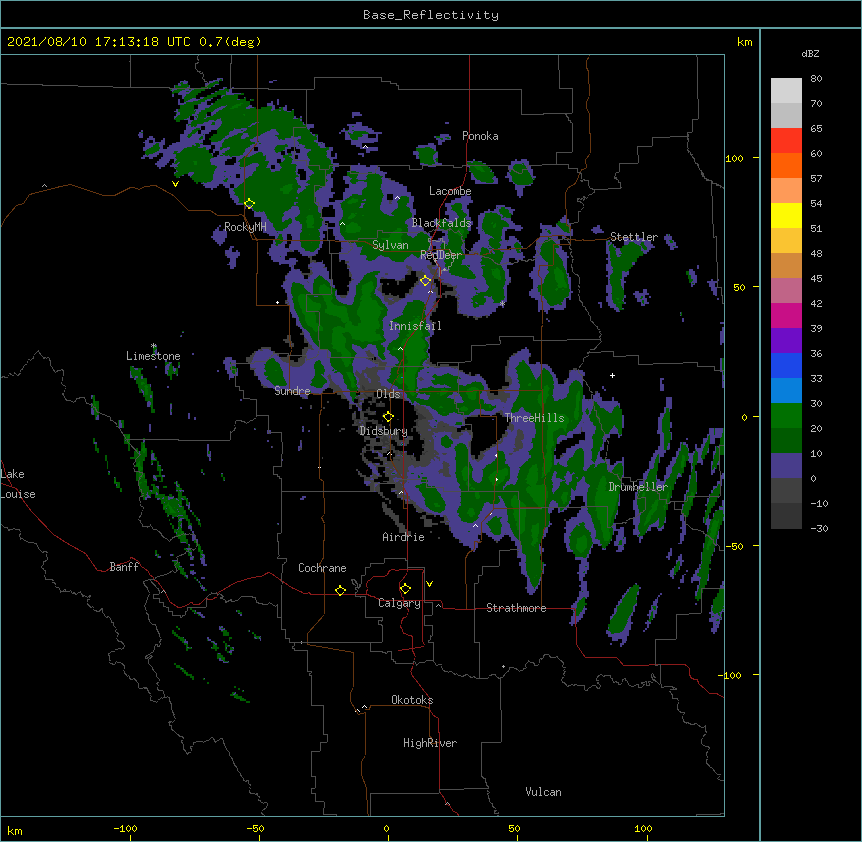Select the white swatch between 80 and 70

pyautogui.click(x=786, y=91)
